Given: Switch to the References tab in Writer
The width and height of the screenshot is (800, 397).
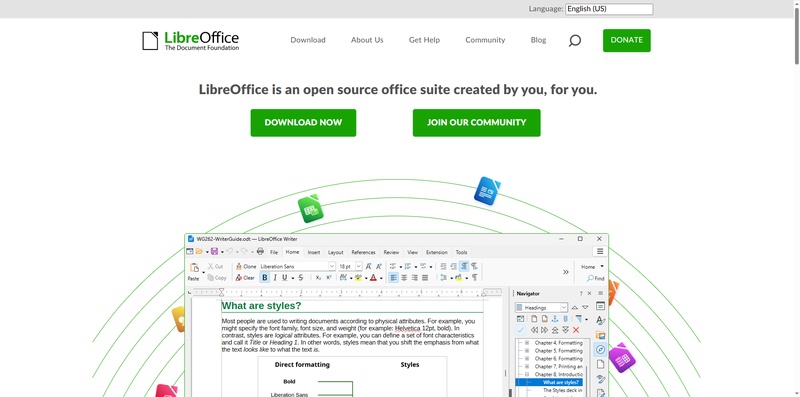Looking at the screenshot, I should point(363,252).
